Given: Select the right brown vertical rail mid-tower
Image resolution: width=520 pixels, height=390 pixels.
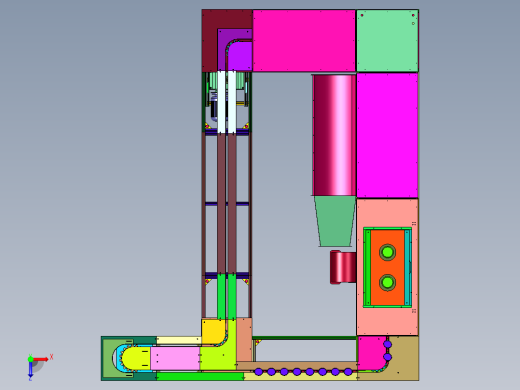Looking at the screenshot, I should click(232, 203).
